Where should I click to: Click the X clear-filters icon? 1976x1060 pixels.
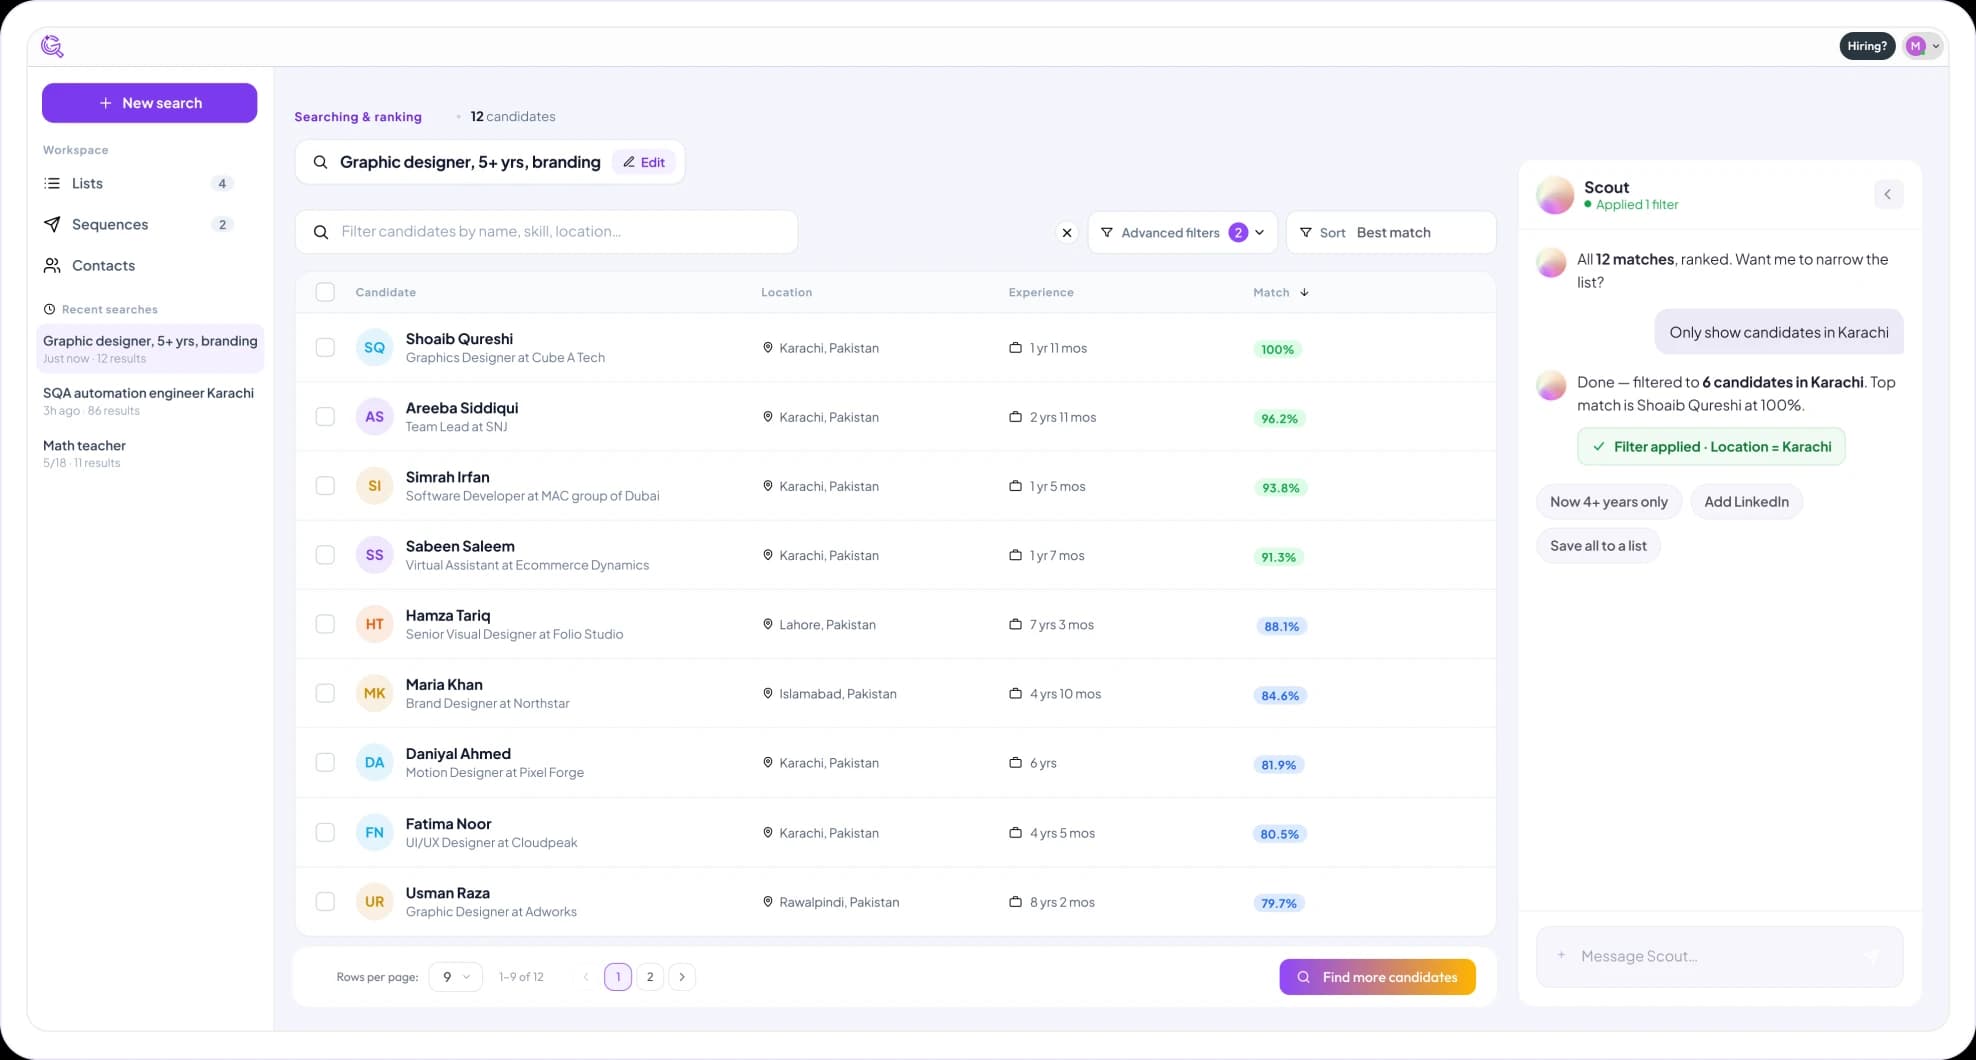(1067, 232)
